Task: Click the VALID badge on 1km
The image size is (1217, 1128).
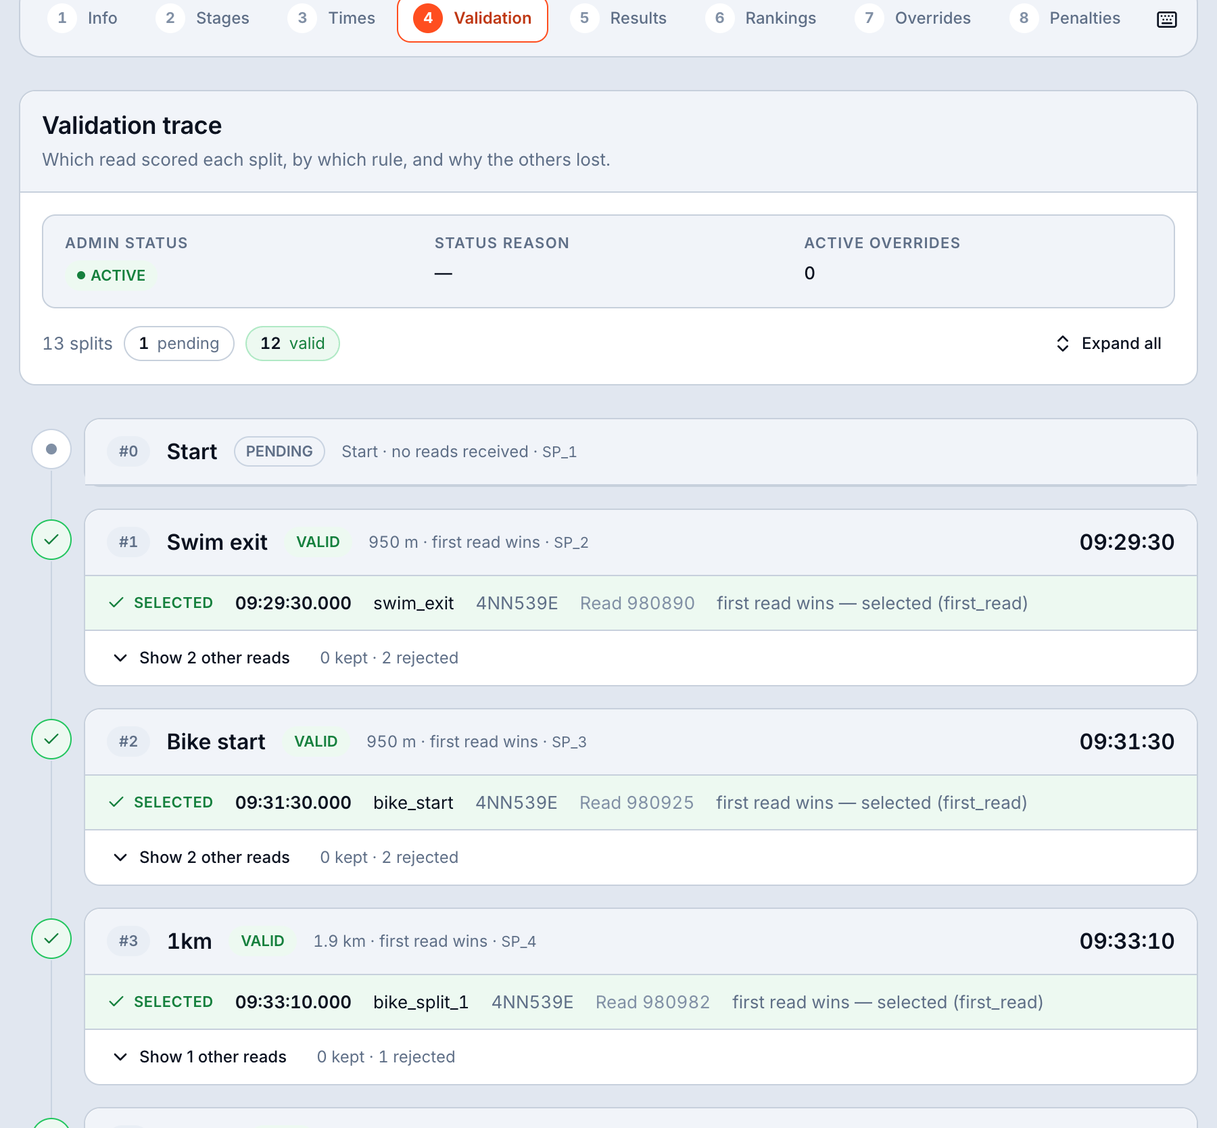Action: (263, 941)
